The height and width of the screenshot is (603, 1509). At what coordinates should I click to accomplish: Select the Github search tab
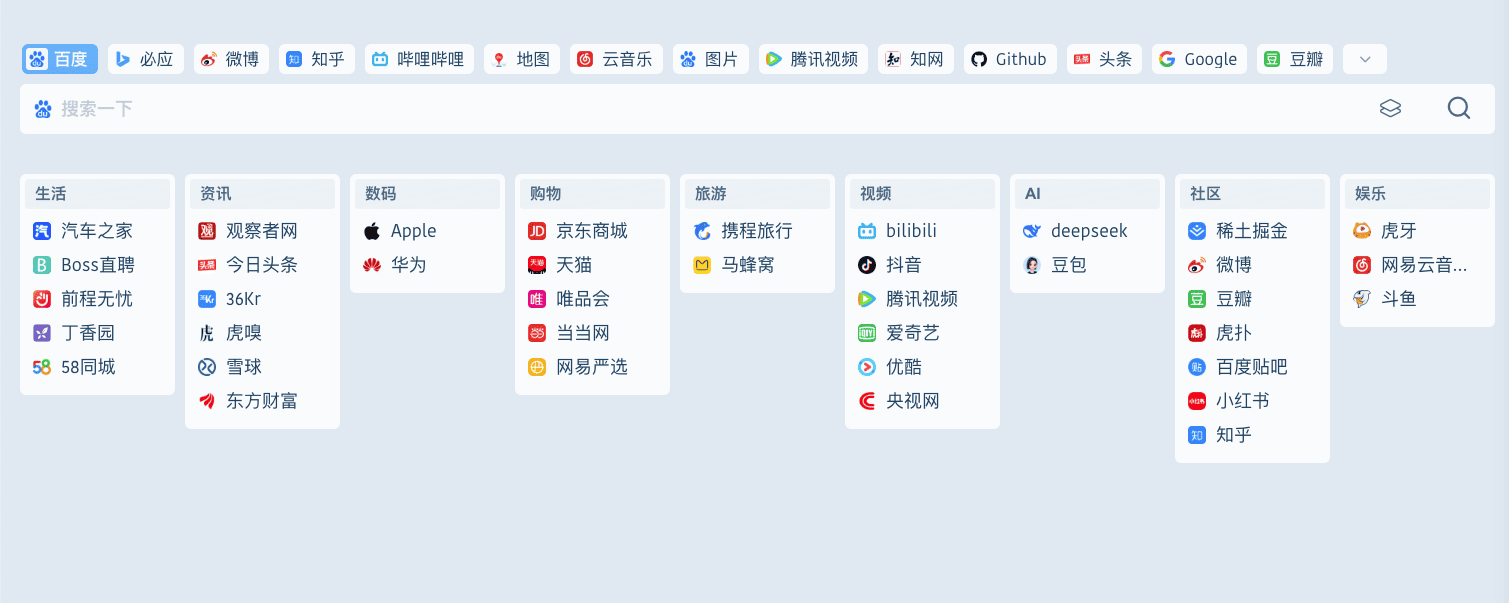click(1009, 59)
